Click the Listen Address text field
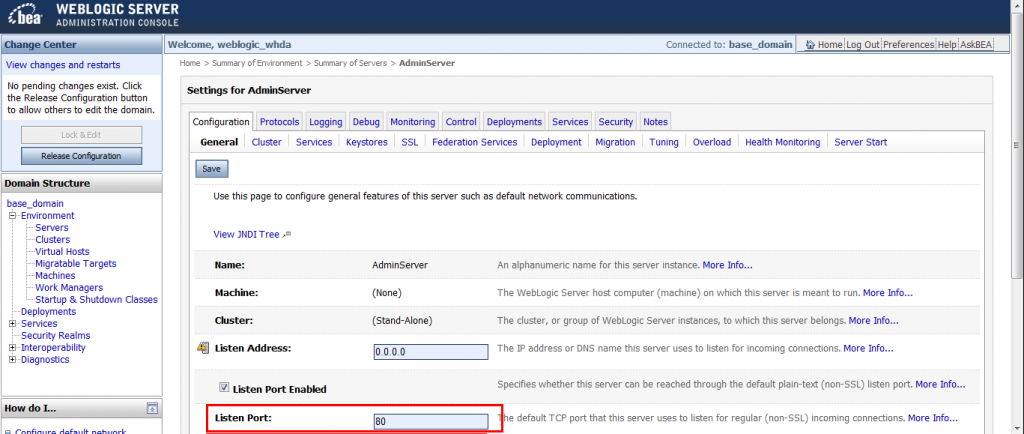This screenshot has width=1024, height=434. tap(430, 351)
